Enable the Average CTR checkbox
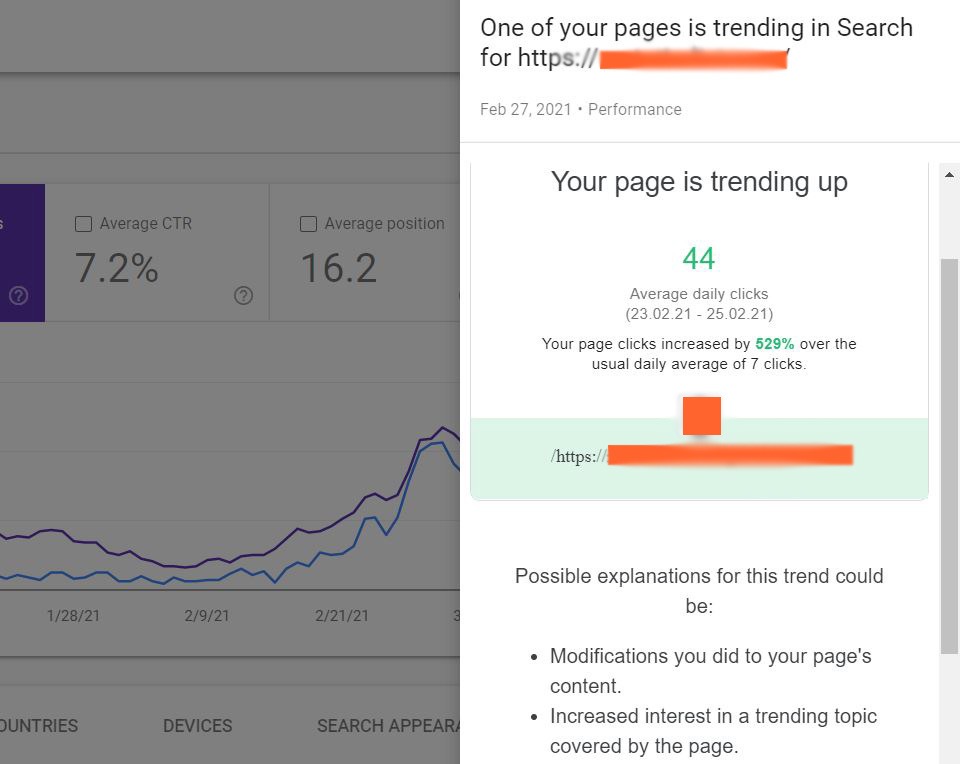 pos(83,224)
